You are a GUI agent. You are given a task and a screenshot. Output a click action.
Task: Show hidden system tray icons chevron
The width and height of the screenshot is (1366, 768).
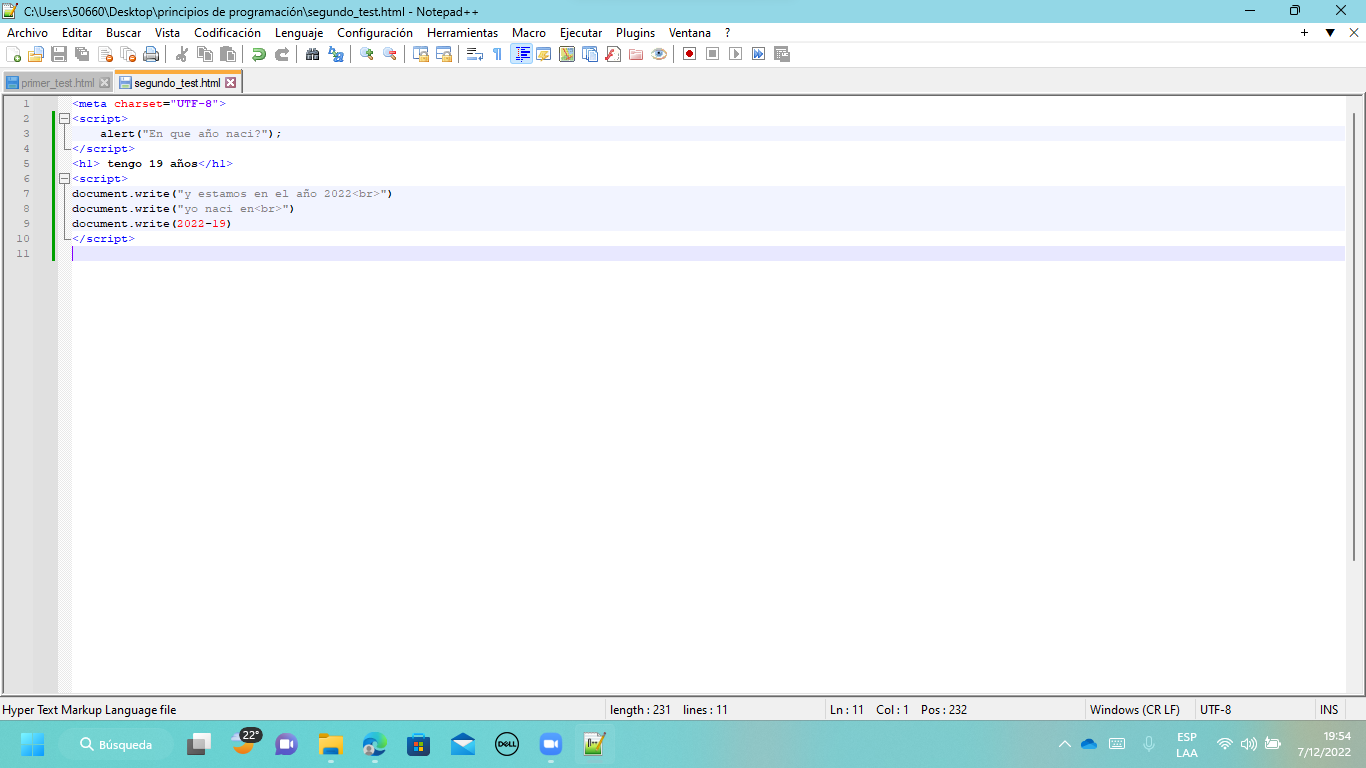(x=1064, y=744)
